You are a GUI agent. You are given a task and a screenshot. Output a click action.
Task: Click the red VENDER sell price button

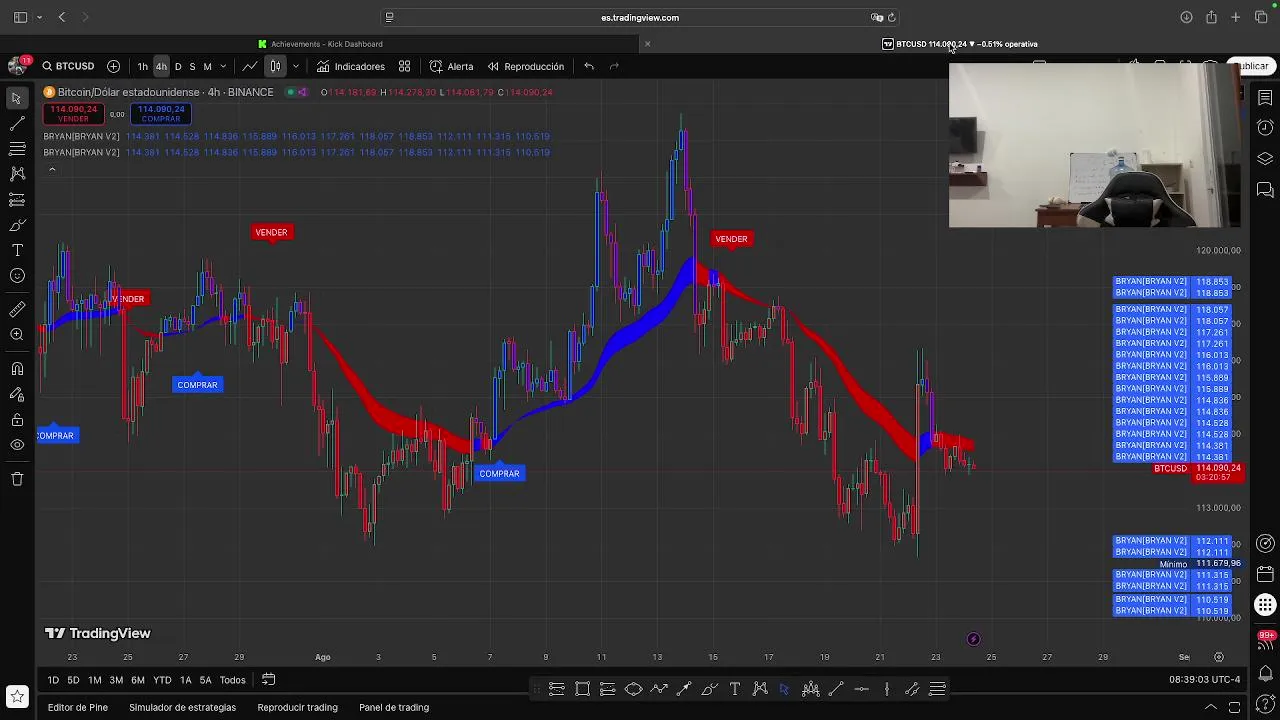[73, 113]
